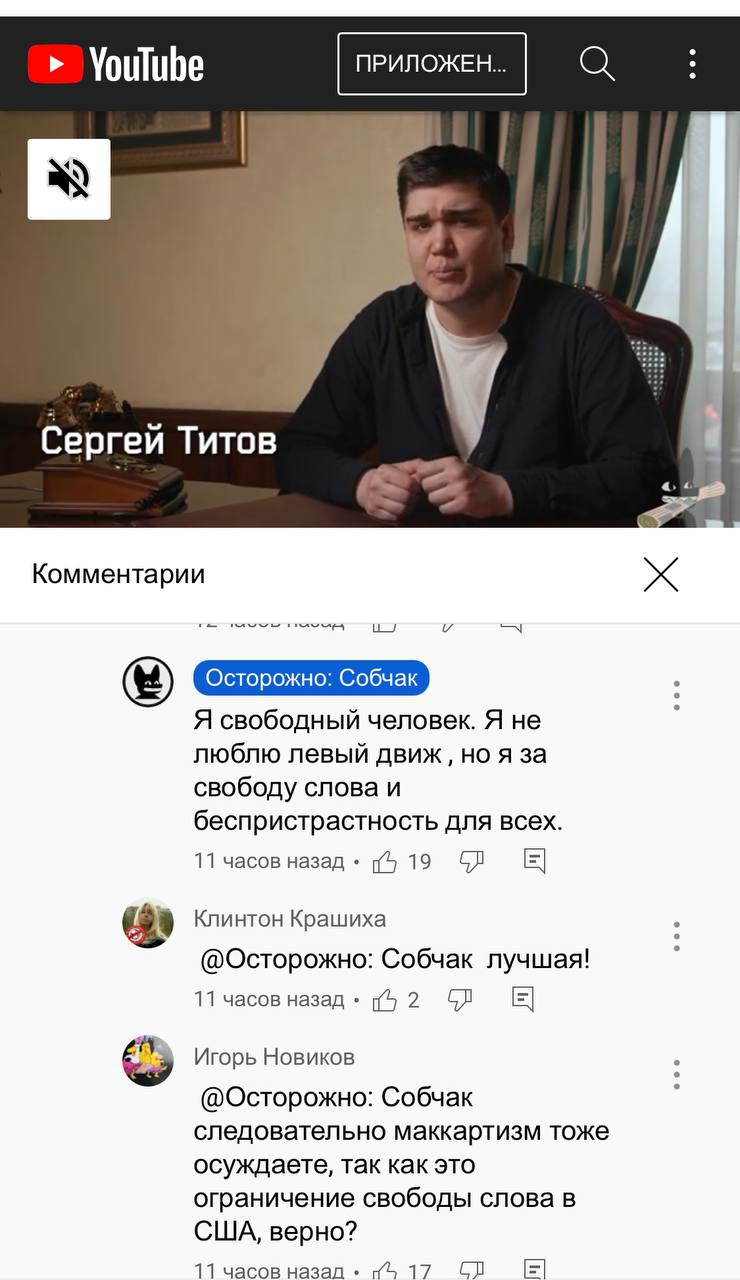Reply to Клинтон Крашиха's comment
Viewport: 740px width, 1280px height.
[522, 998]
